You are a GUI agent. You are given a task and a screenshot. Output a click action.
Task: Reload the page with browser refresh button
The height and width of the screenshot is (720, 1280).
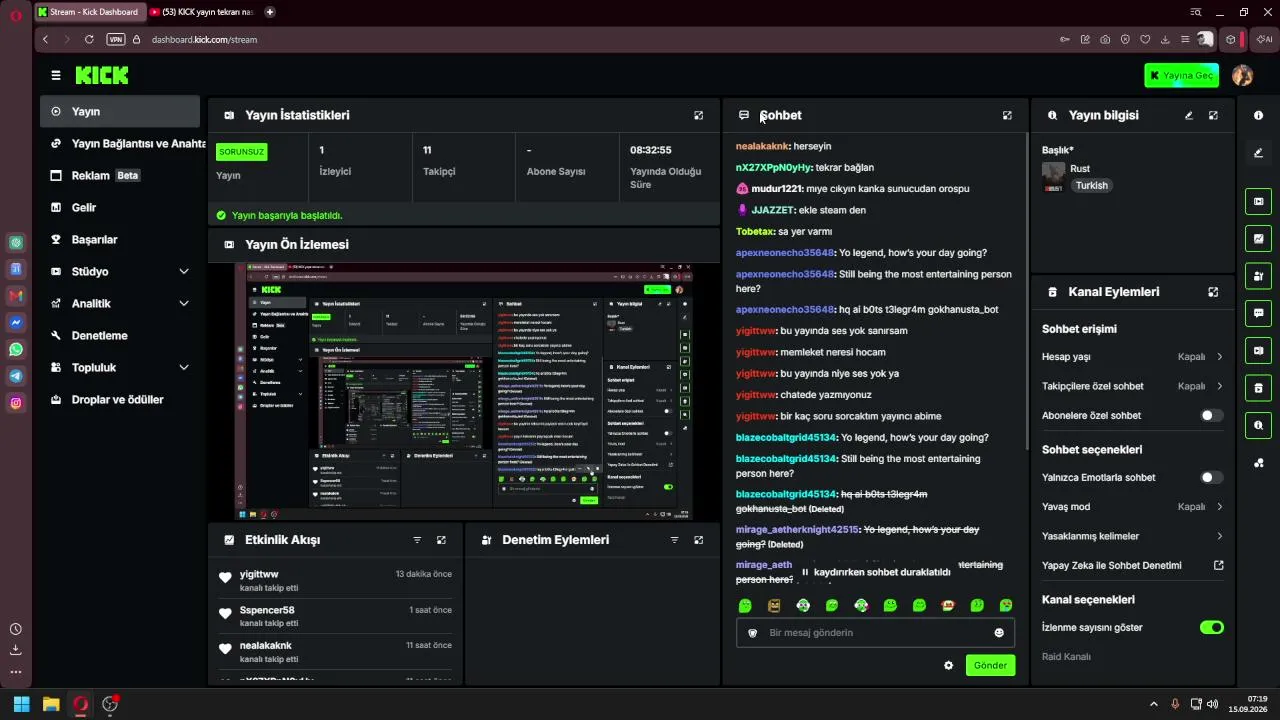point(89,39)
